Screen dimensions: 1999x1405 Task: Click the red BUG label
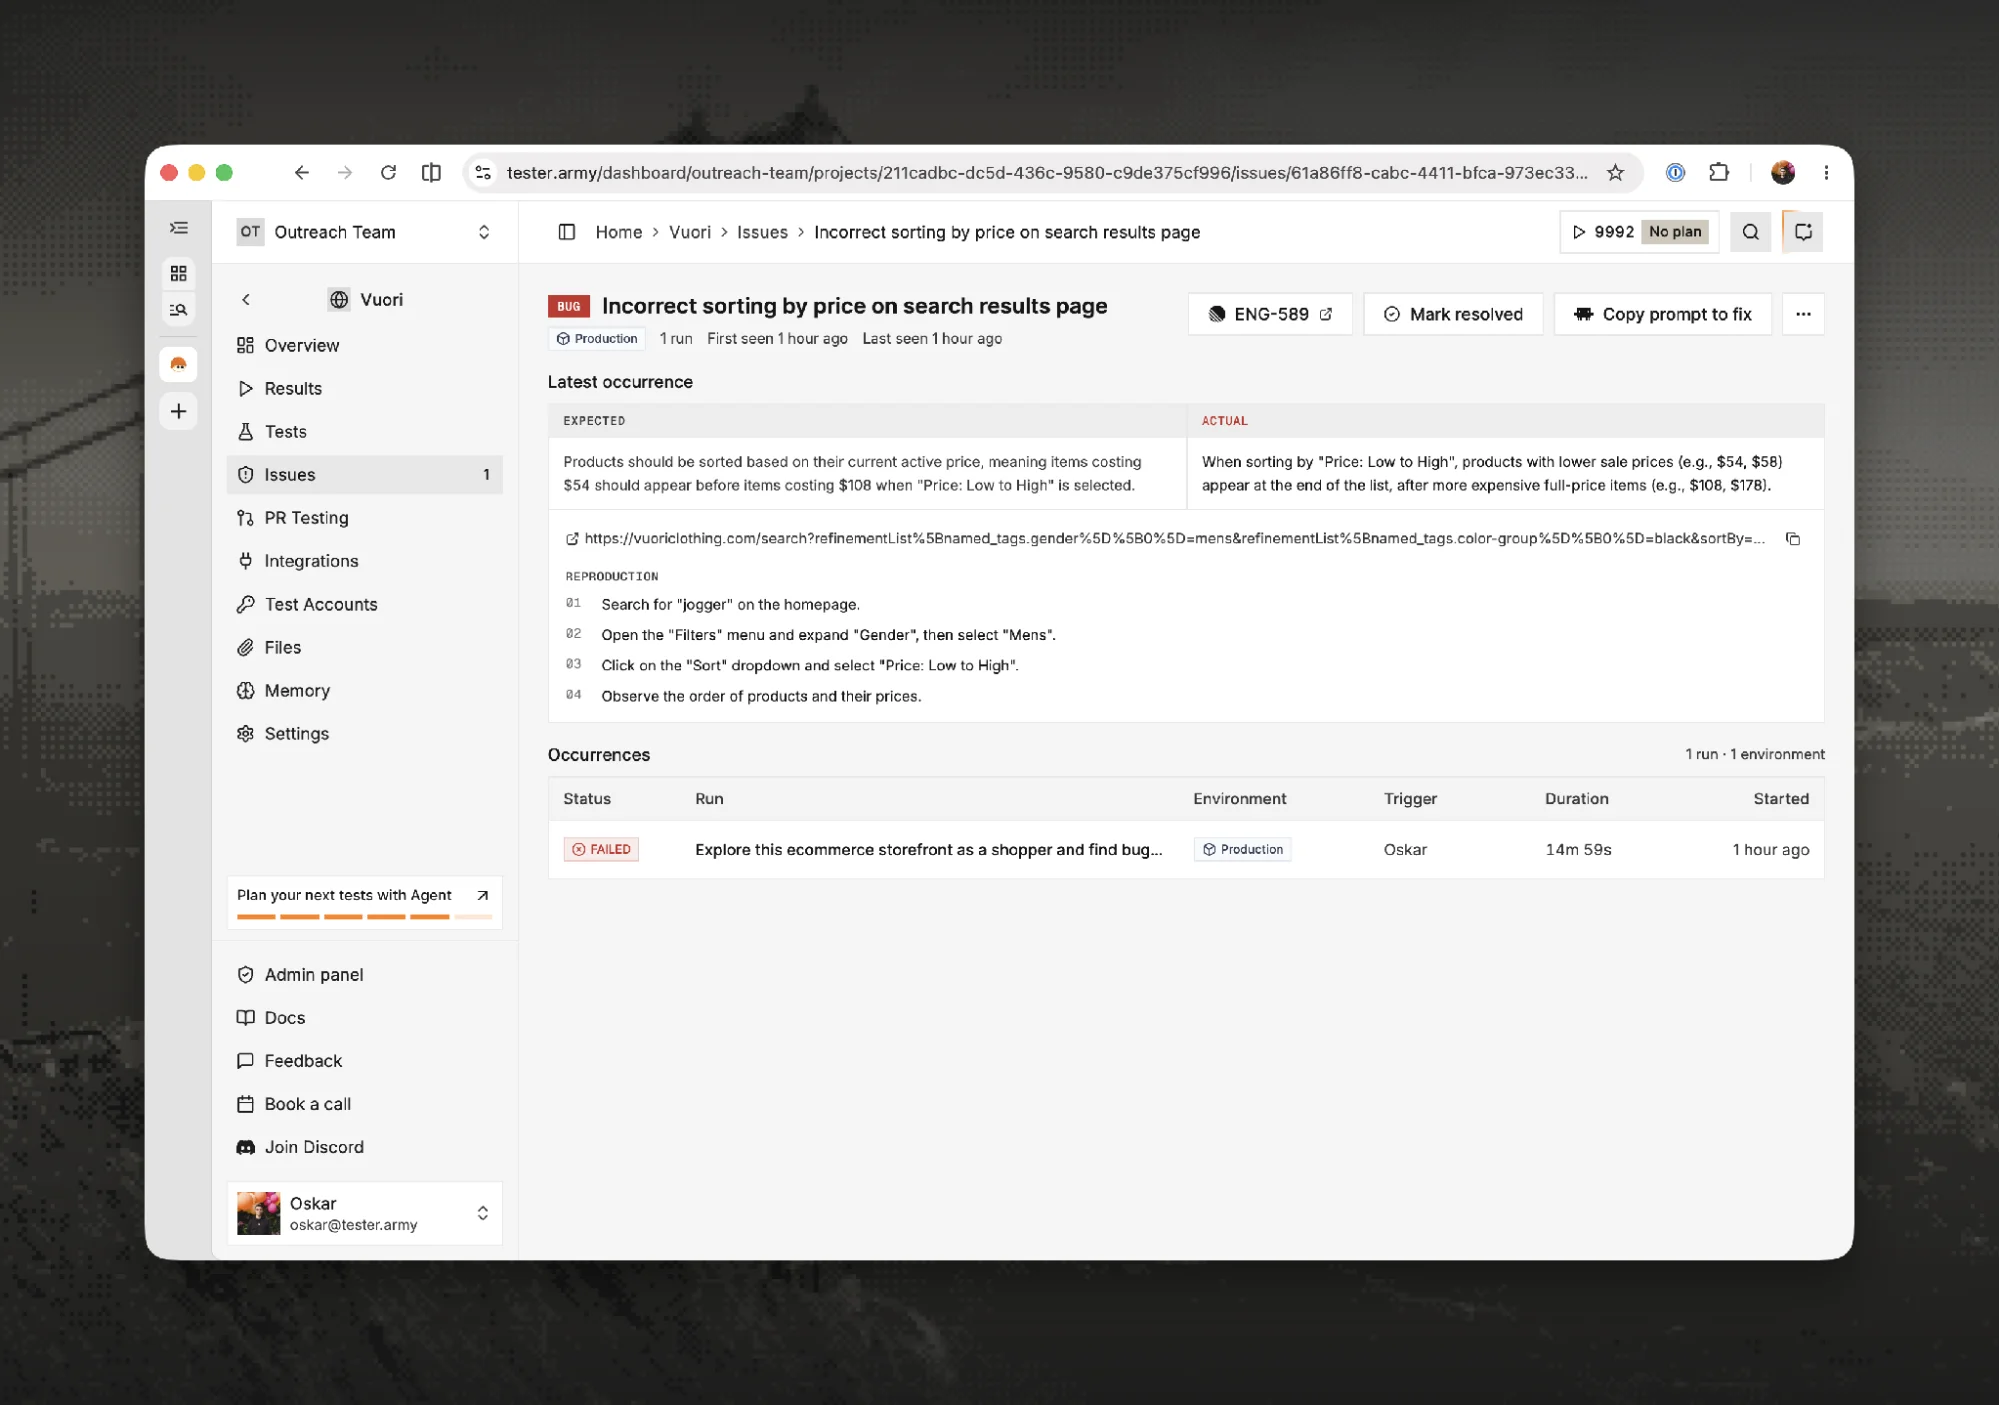coord(569,306)
